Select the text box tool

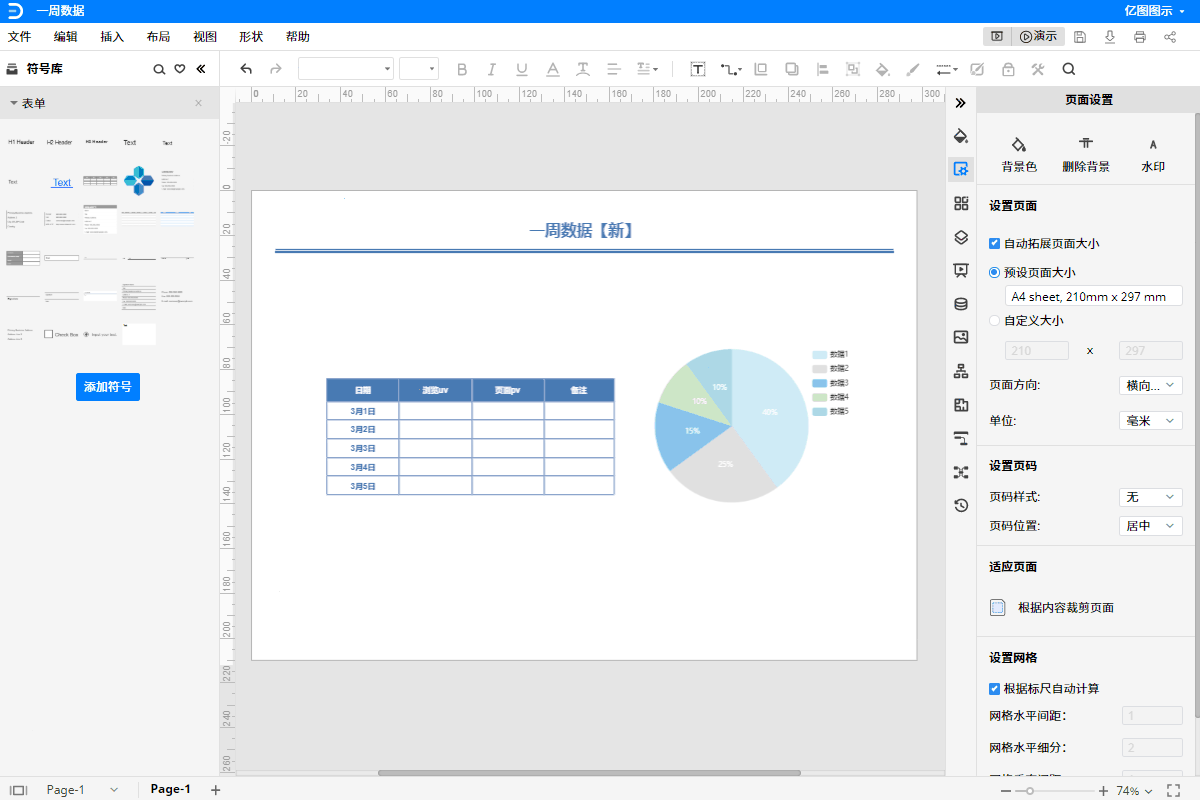point(698,69)
